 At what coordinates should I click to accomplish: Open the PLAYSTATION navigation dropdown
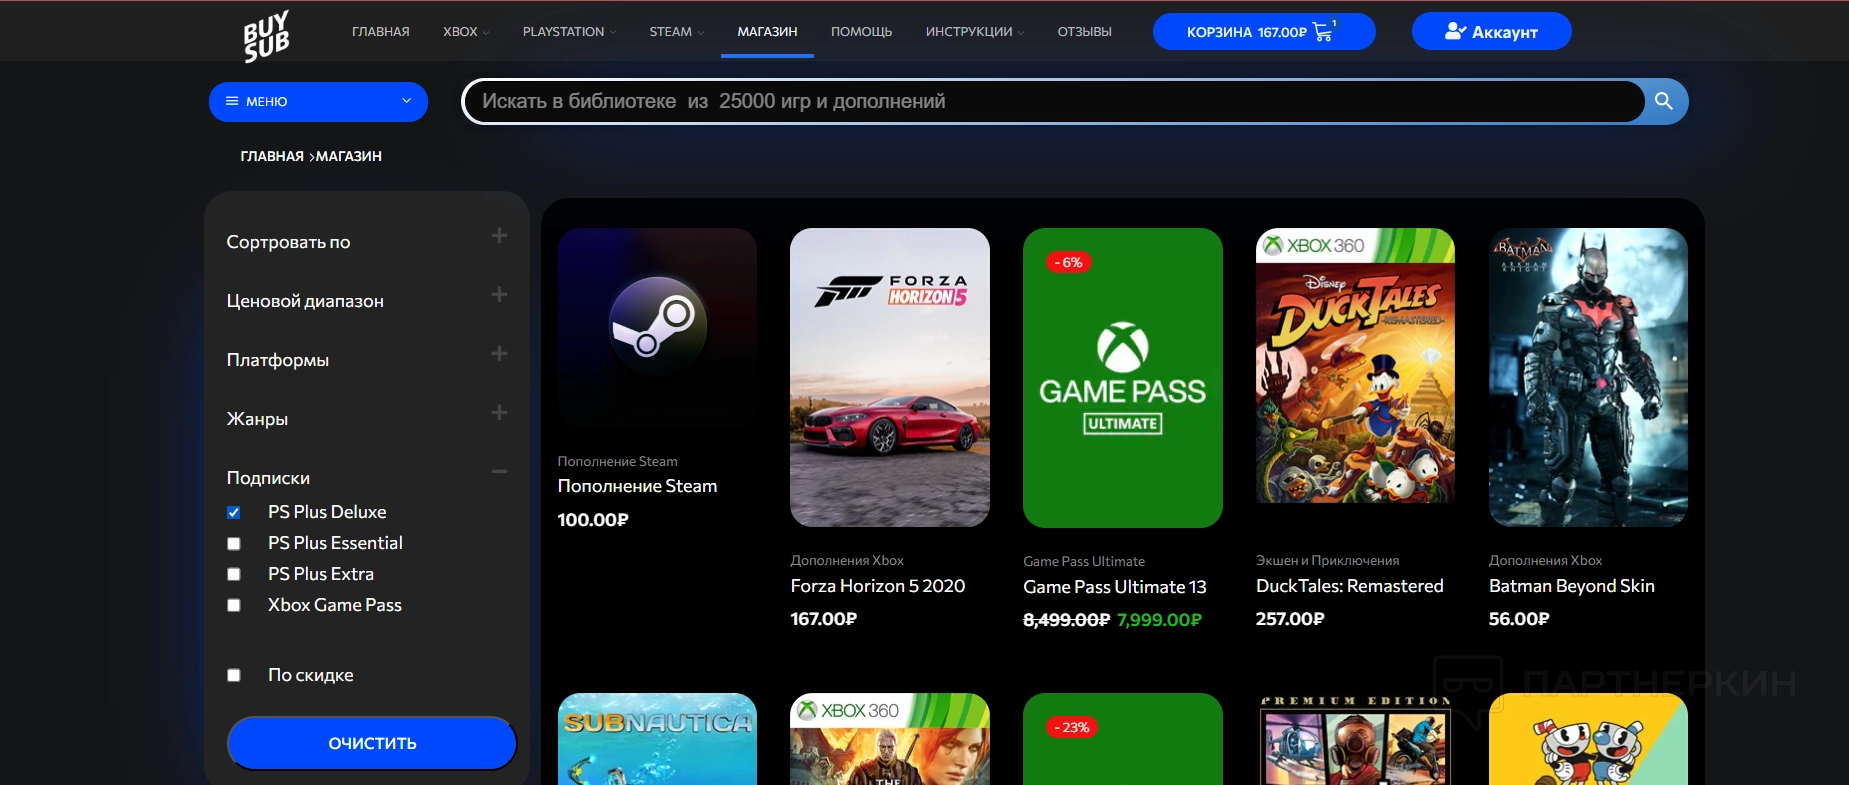tap(569, 32)
